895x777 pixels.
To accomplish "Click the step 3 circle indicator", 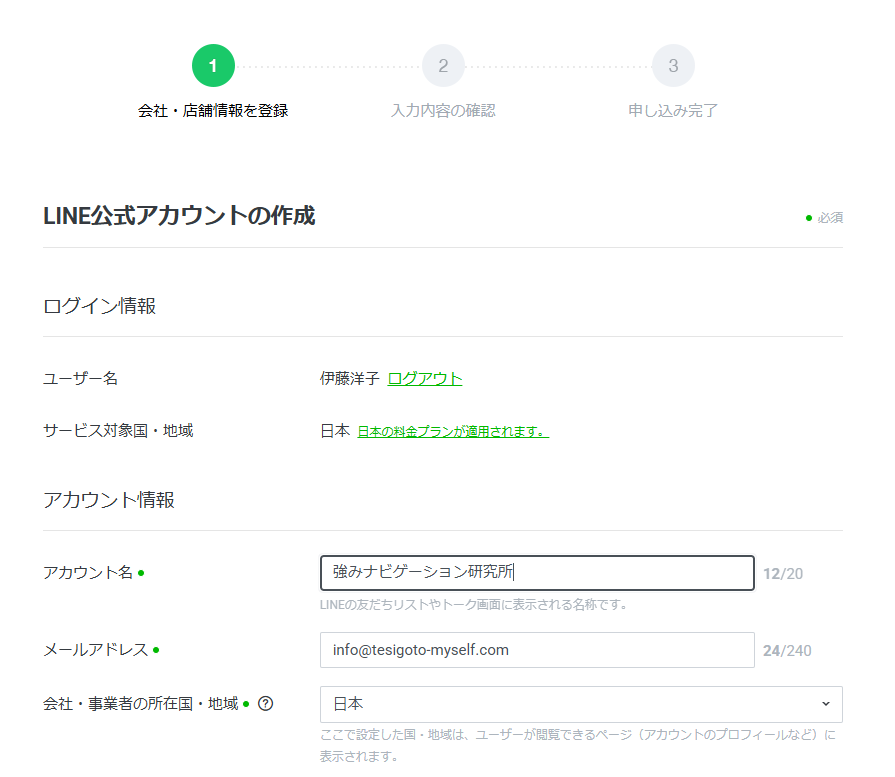I will [x=673, y=66].
